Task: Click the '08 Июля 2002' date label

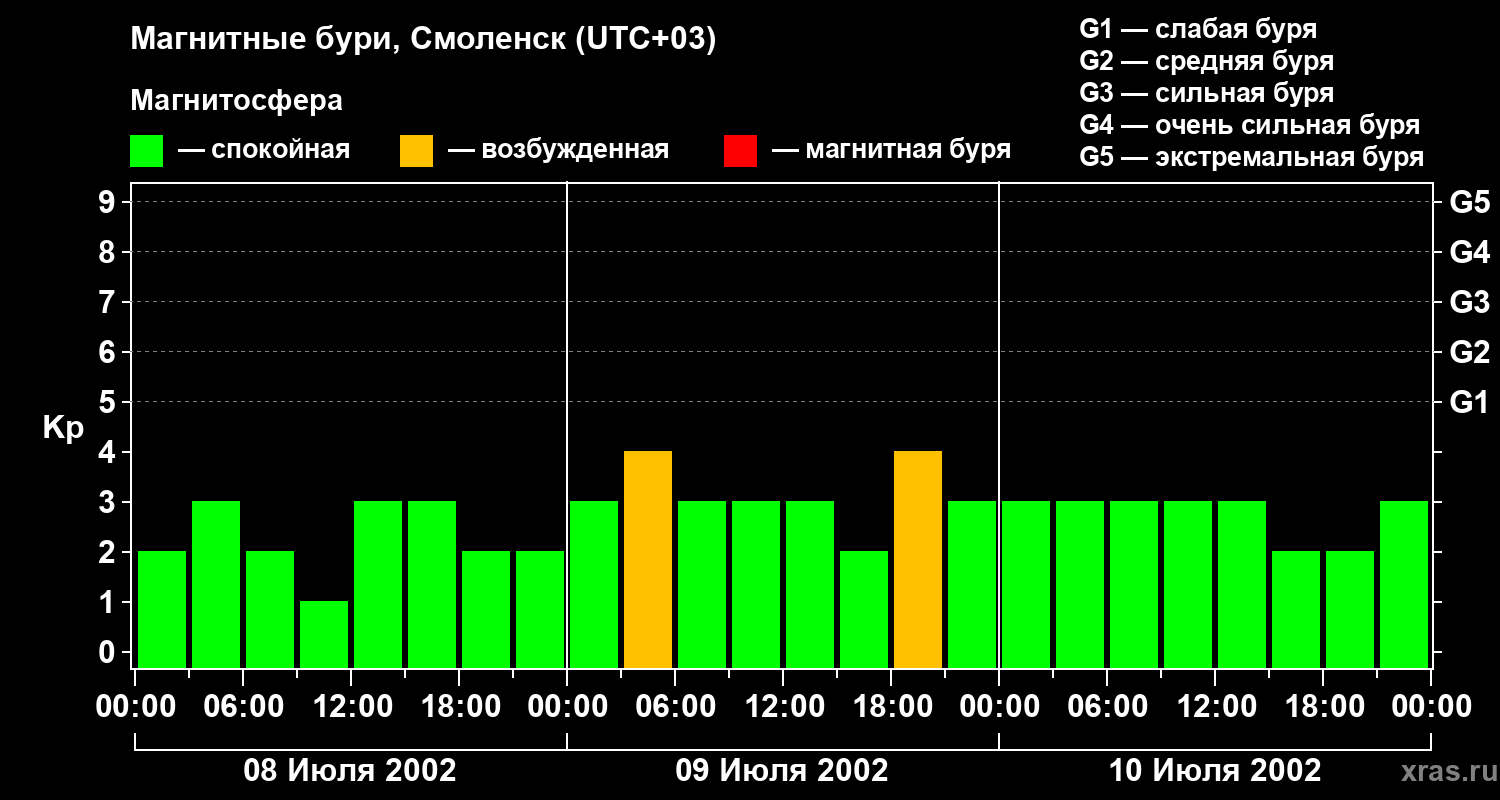Action: [x=350, y=771]
